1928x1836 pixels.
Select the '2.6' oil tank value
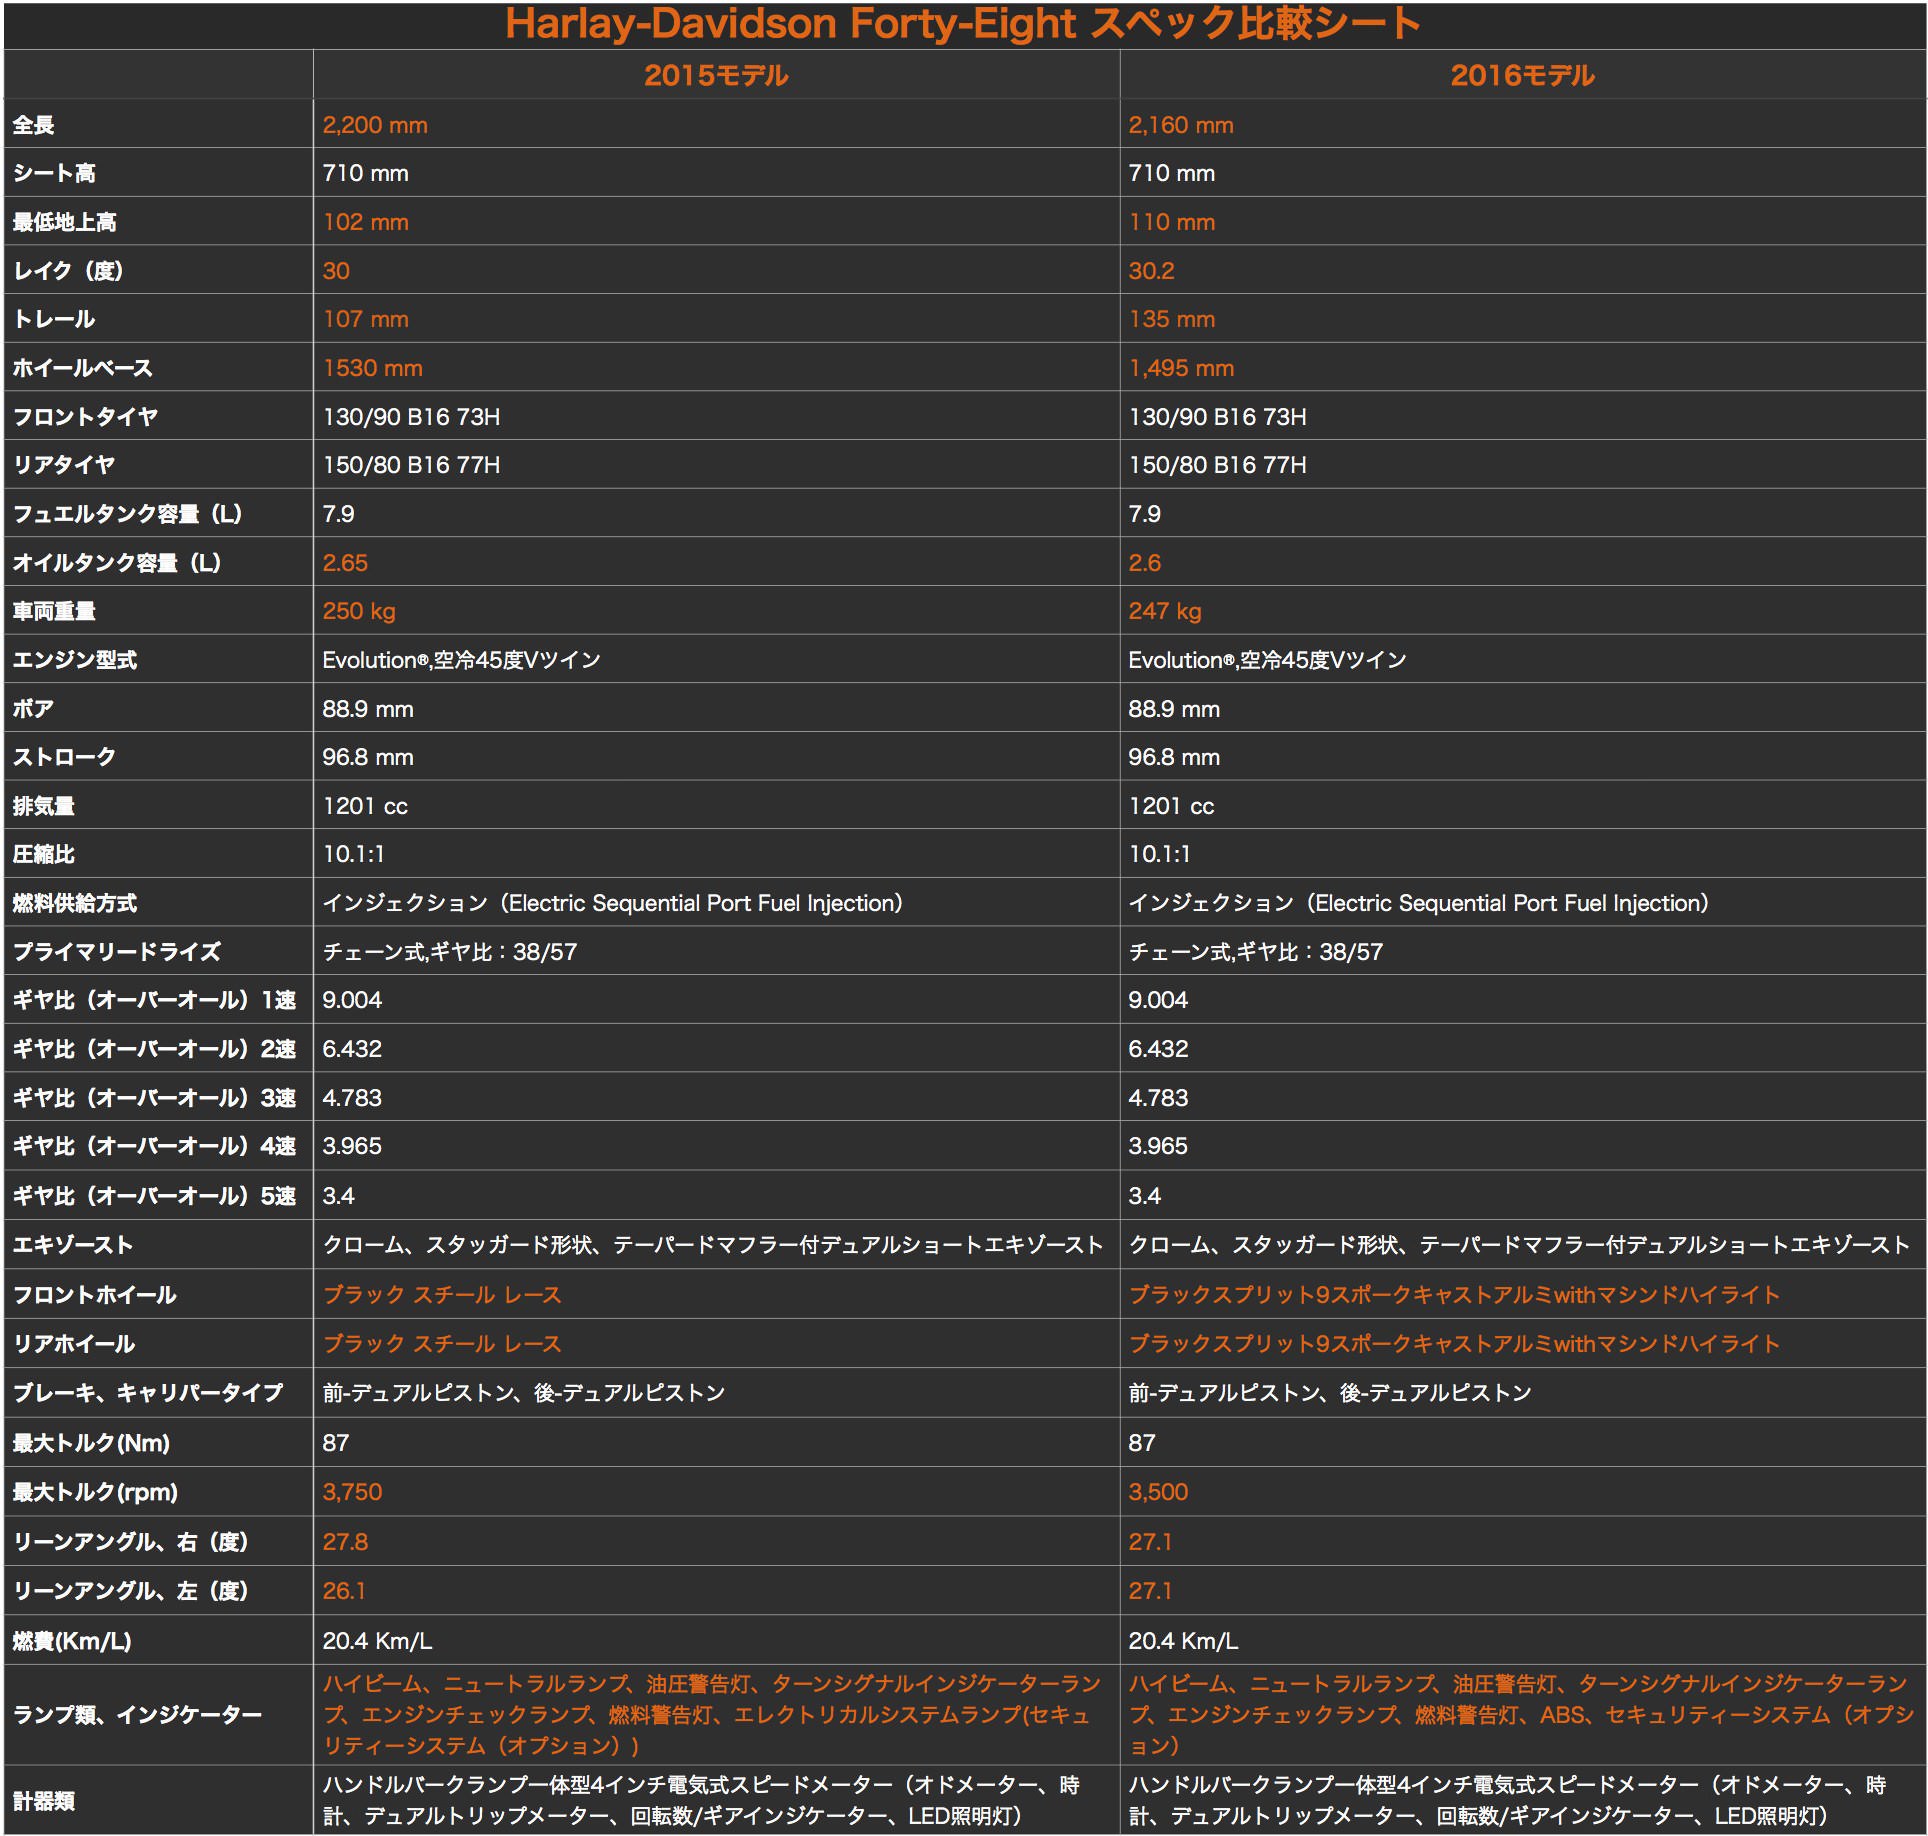click(x=1144, y=563)
